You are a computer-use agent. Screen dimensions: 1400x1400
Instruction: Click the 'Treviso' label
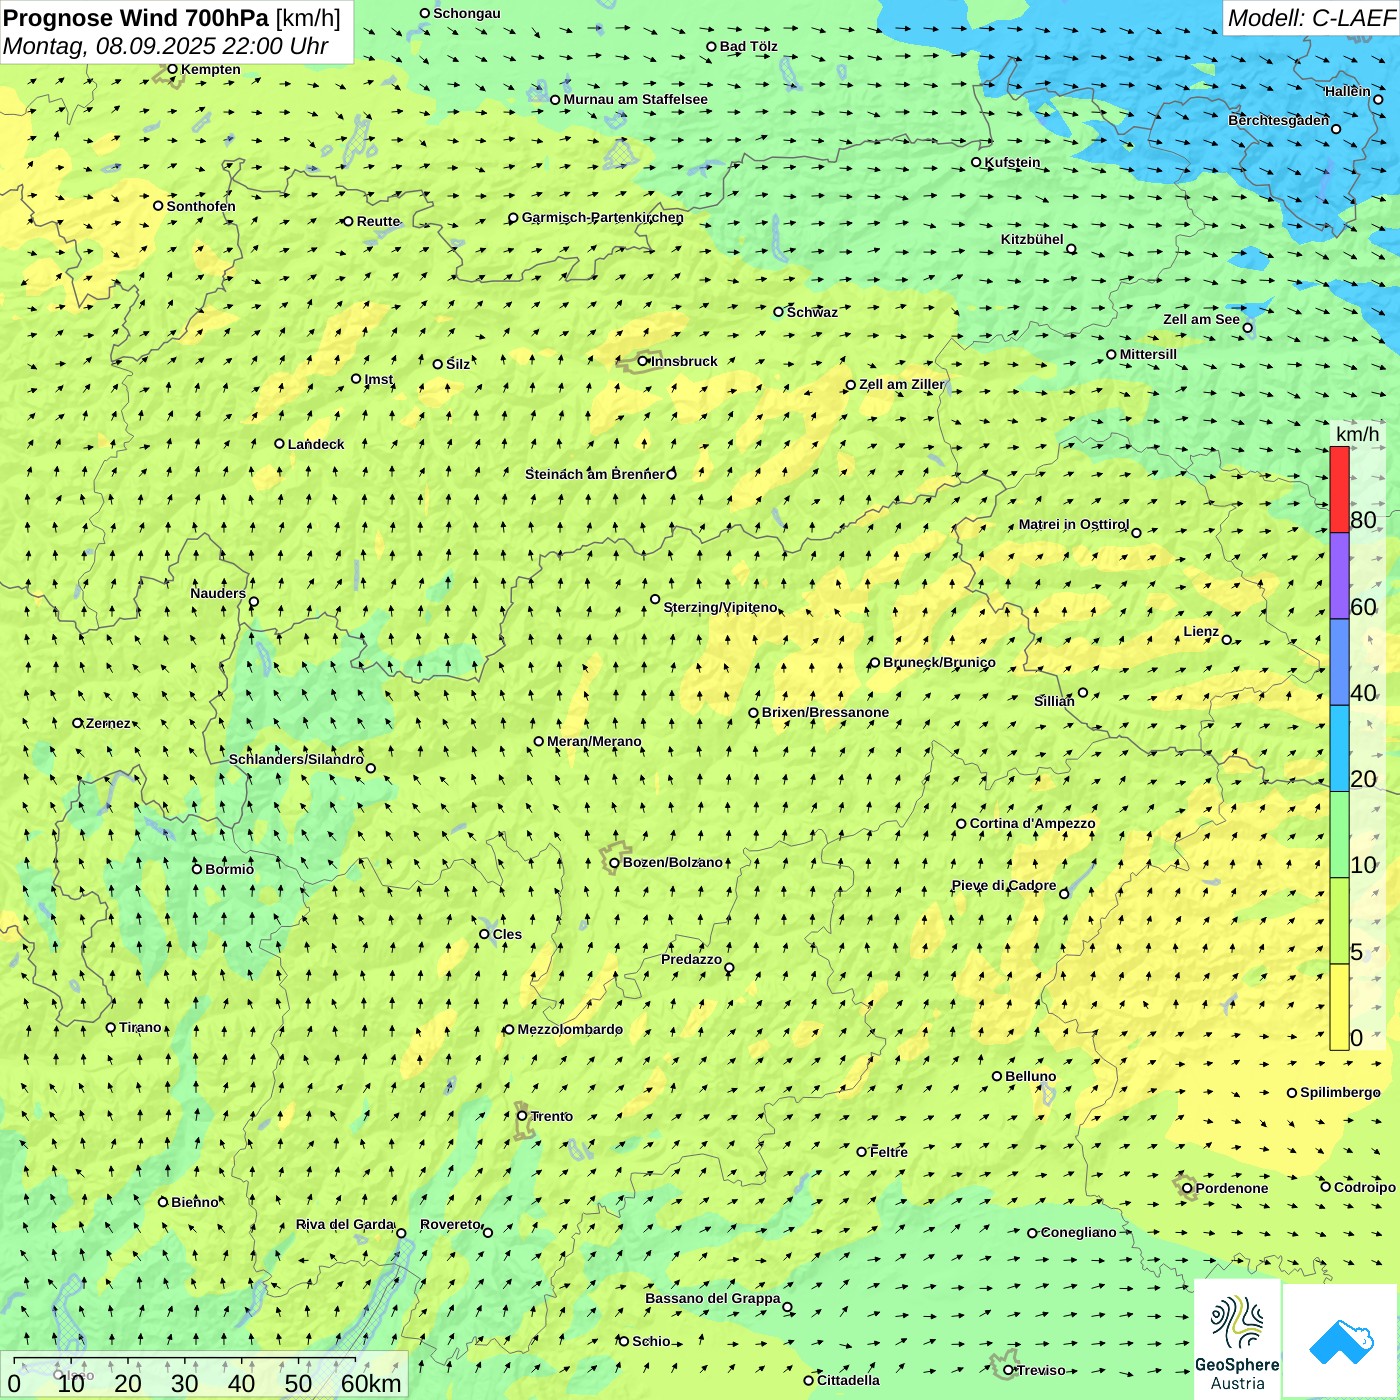tap(1041, 1370)
